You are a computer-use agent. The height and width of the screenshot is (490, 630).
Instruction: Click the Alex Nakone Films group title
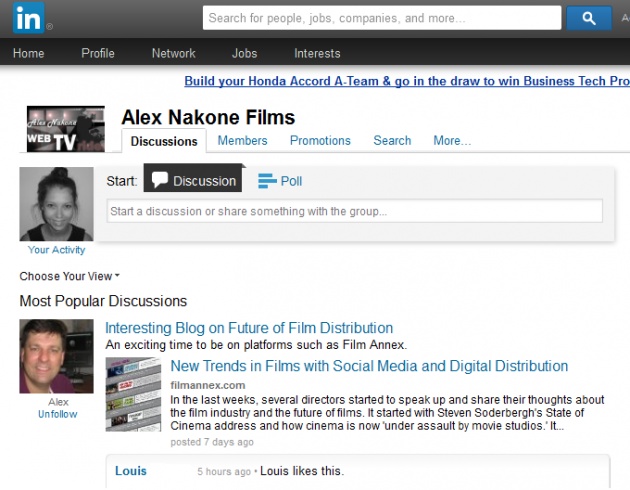coord(208,117)
